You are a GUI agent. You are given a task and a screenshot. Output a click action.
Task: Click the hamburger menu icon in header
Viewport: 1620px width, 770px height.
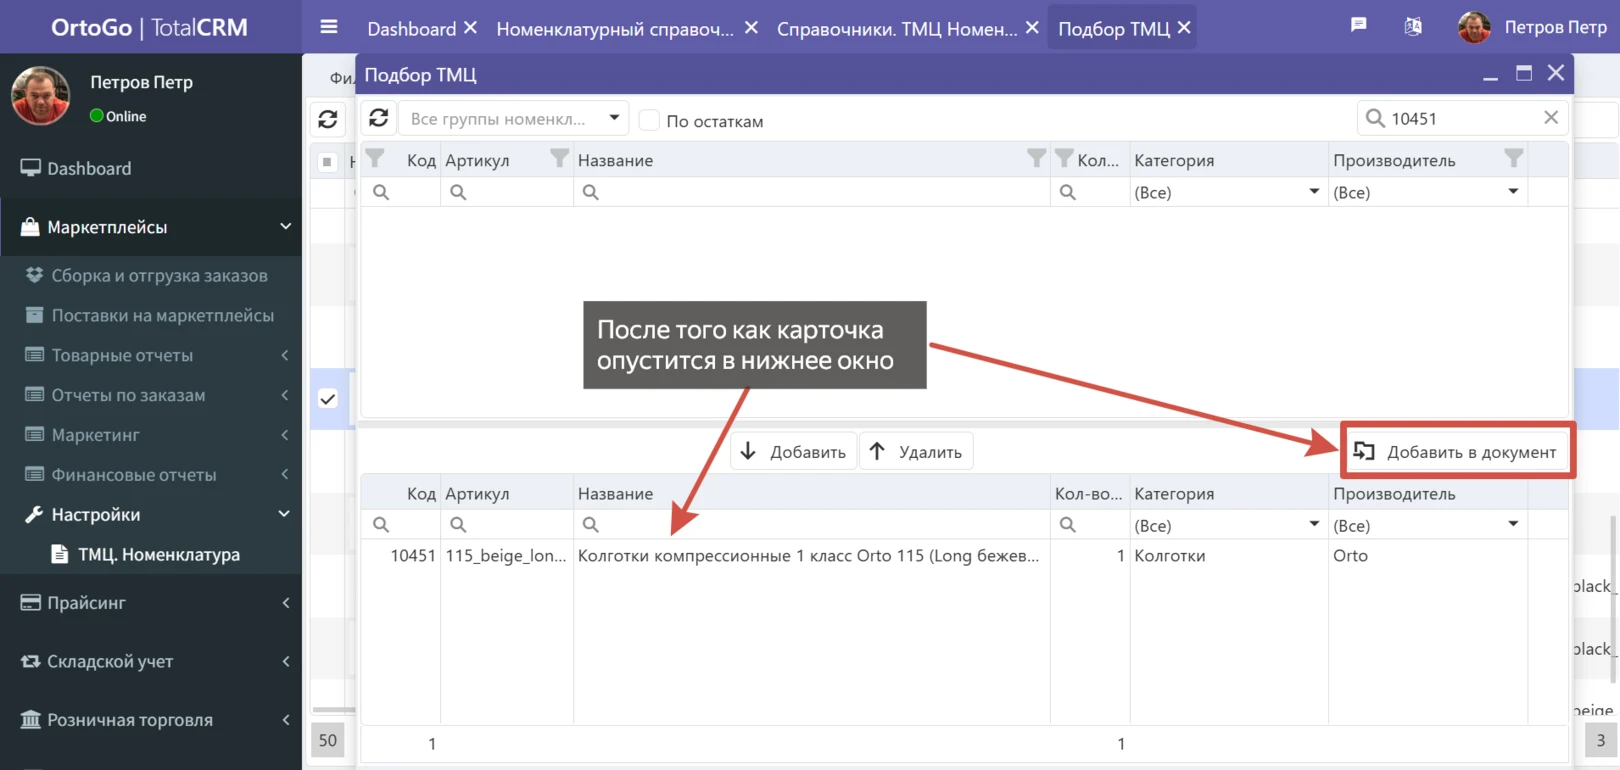coord(328,28)
